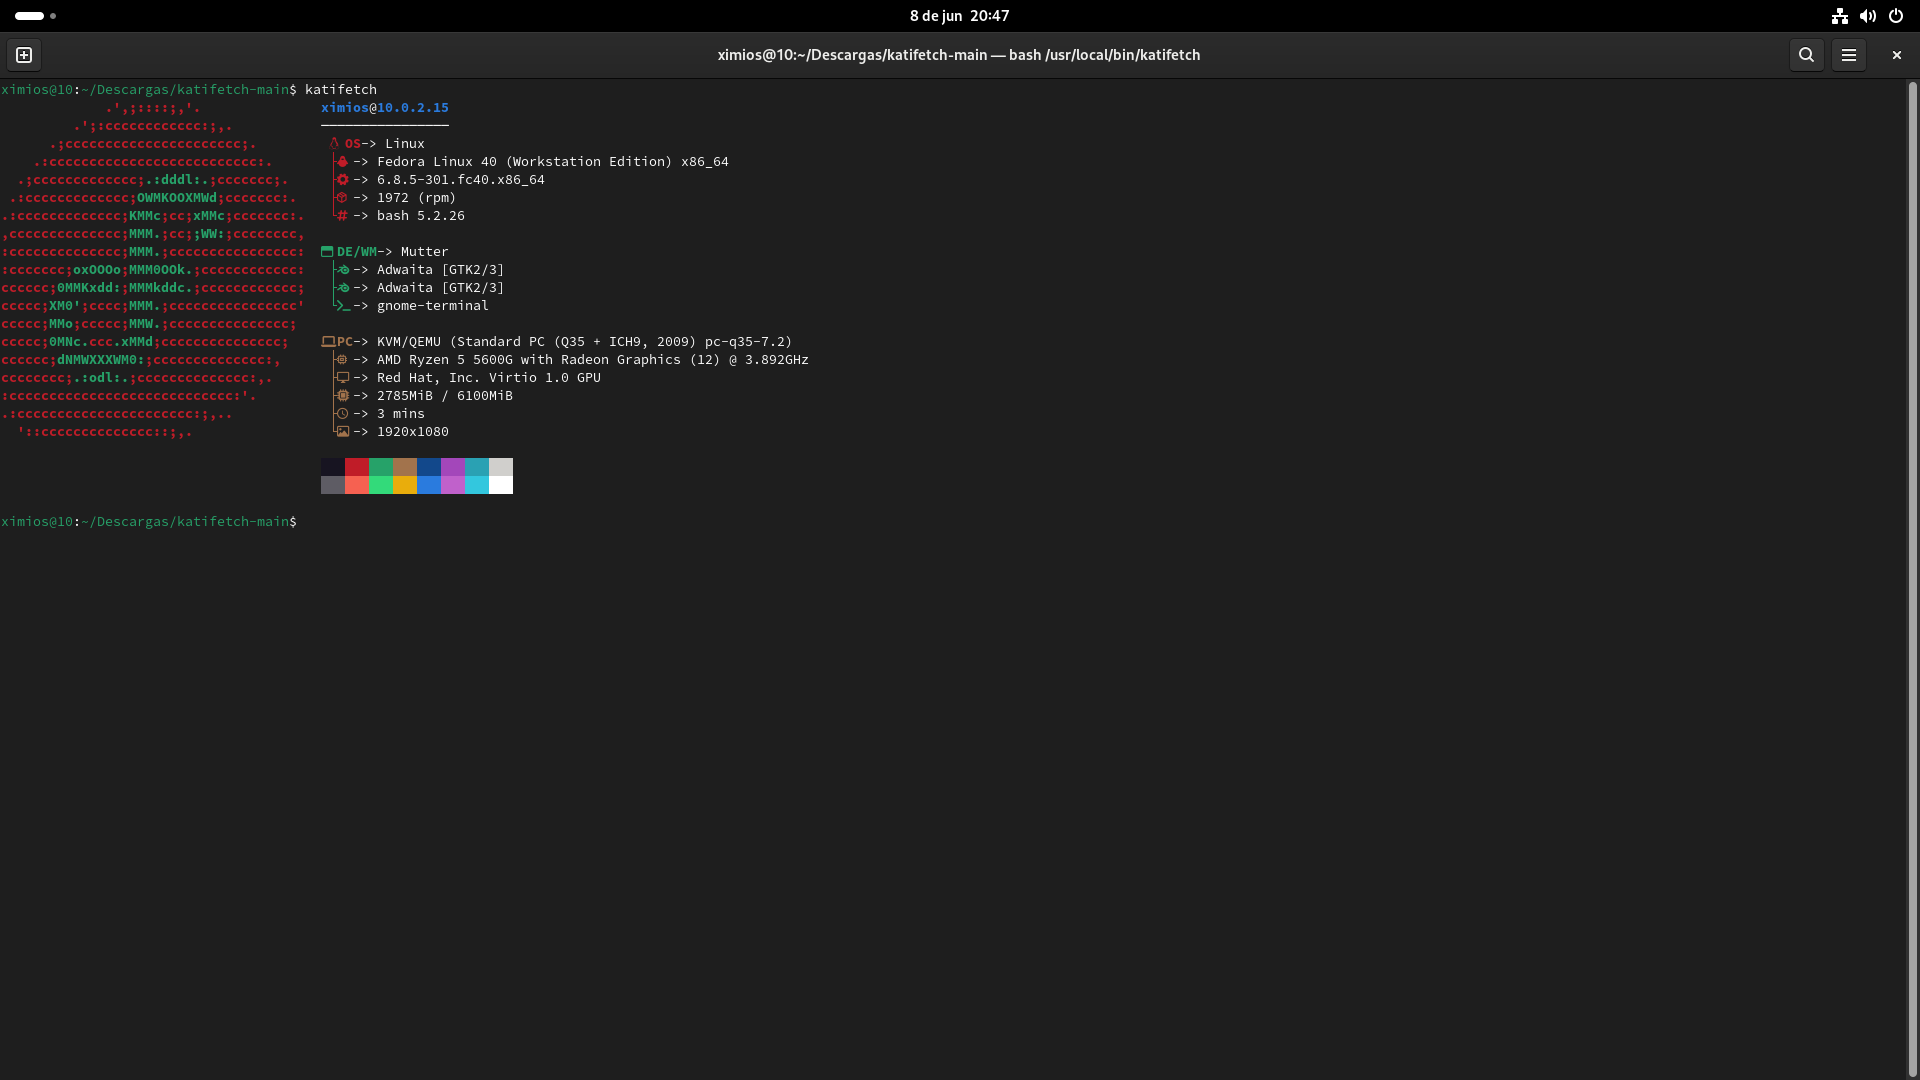Click the ximios@10.0.2.15 blue header text
The height and width of the screenshot is (1080, 1920).
point(384,108)
